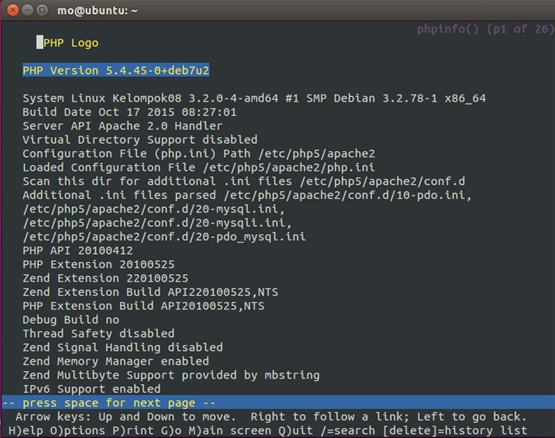Image resolution: width=555 pixels, height=438 pixels.
Task: Click 'Virtual Directory Support disabled' line
Action: (x=140, y=140)
